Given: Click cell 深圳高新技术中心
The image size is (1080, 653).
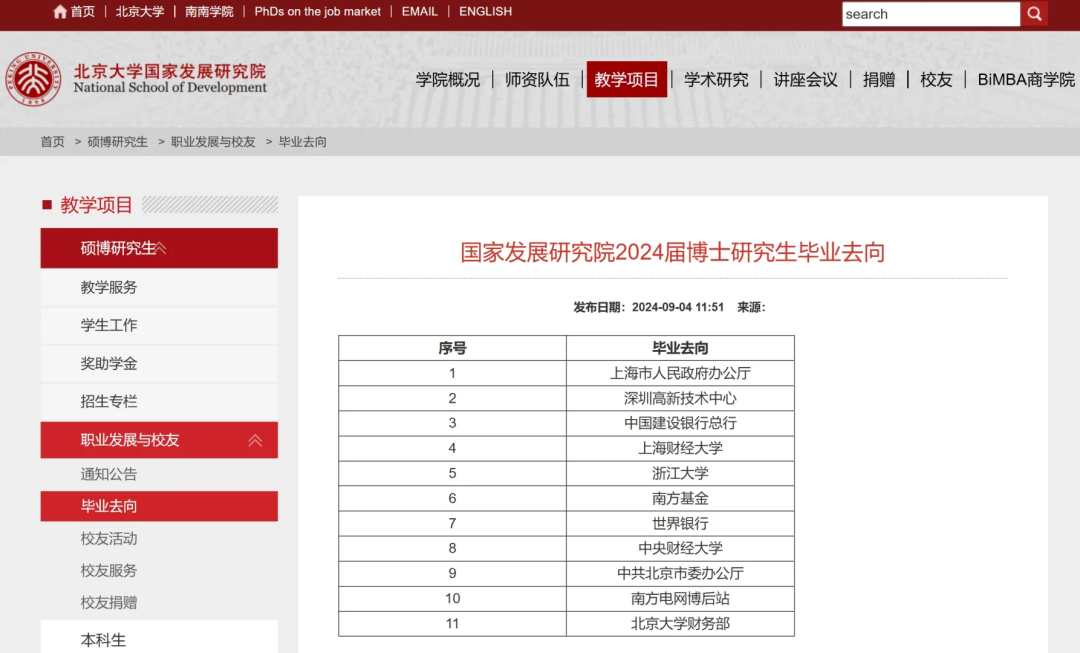Looking at the screenshot, I should tap(681, 398).
